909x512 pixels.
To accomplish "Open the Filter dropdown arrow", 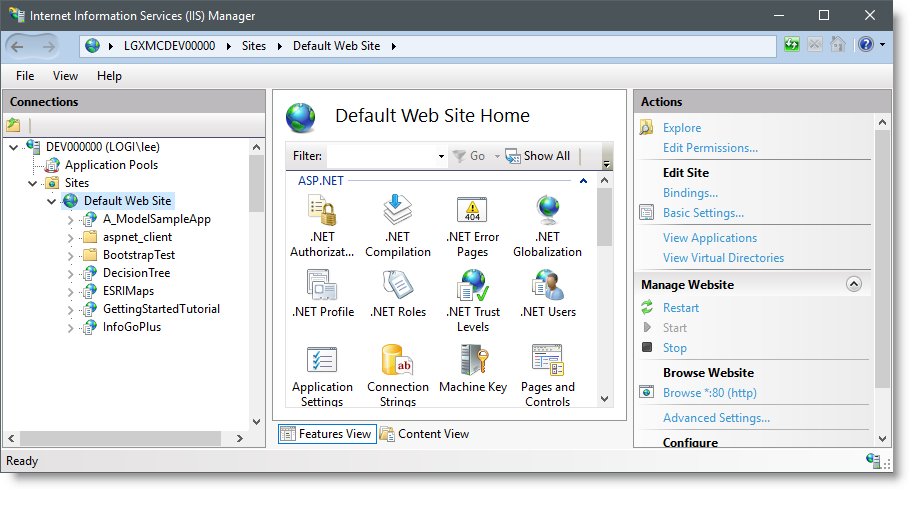I will pyautogui.click(x=441, y=156).
